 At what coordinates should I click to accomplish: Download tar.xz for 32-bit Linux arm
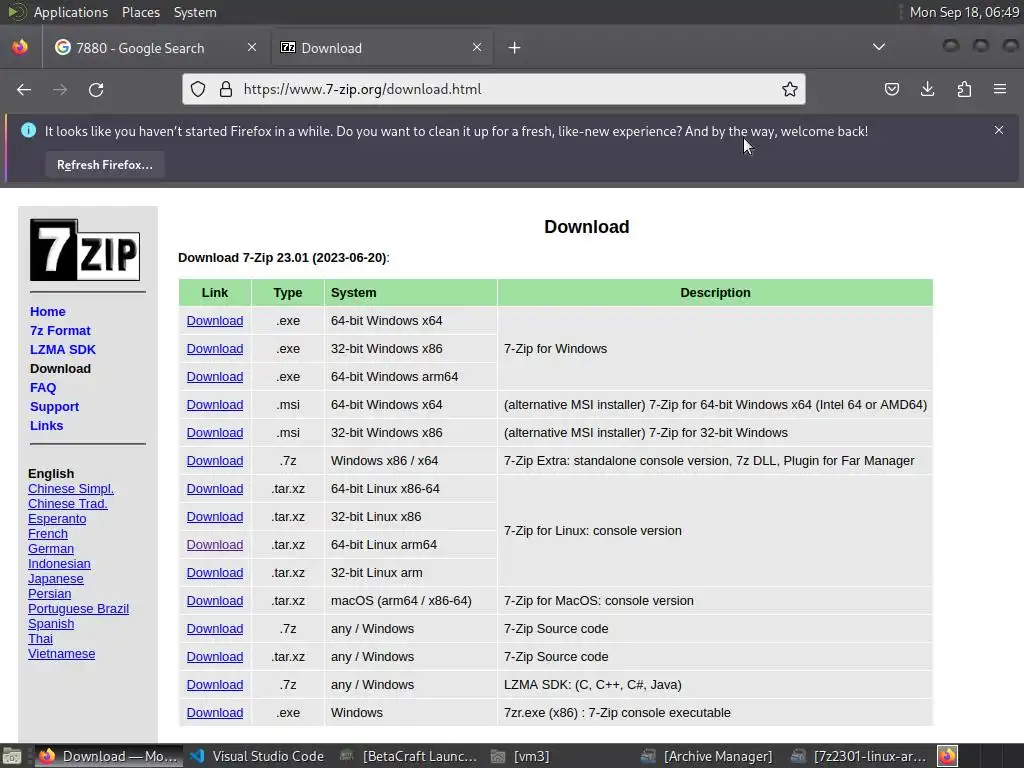tap(215, 573)
